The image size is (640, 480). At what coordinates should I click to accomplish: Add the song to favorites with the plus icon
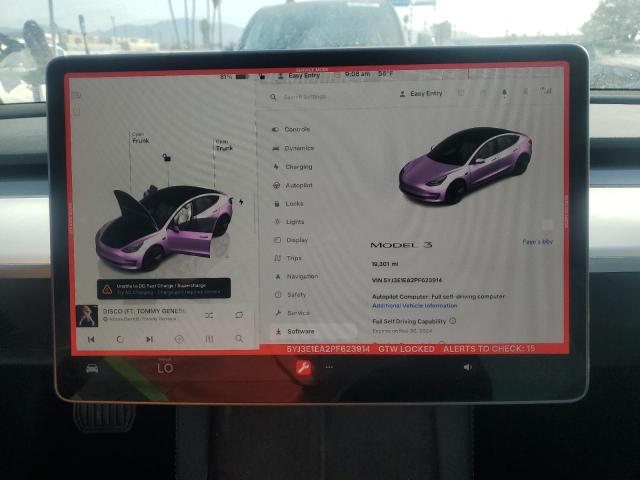[x=179, y=339]
